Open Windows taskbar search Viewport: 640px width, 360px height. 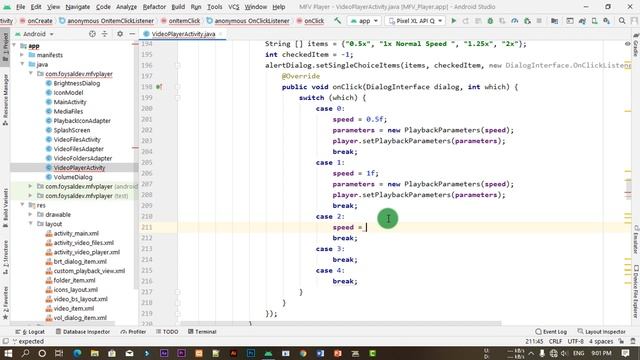[25, 353]
